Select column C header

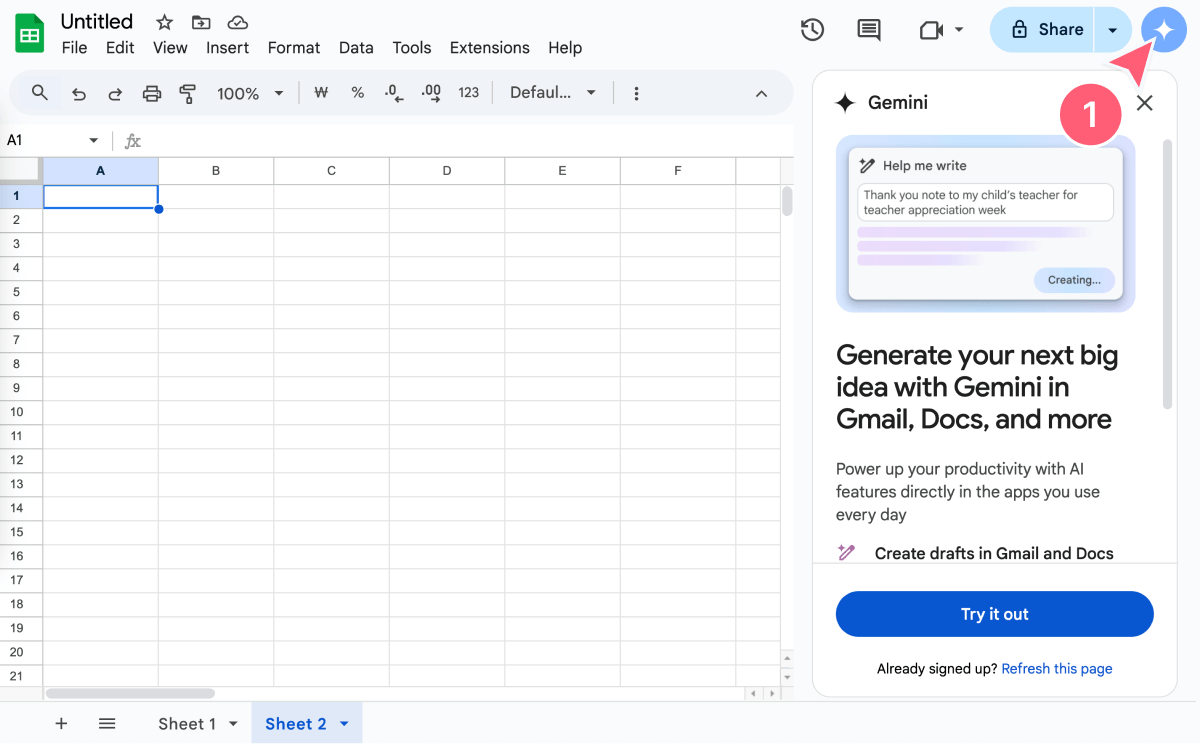click(331, 171)
